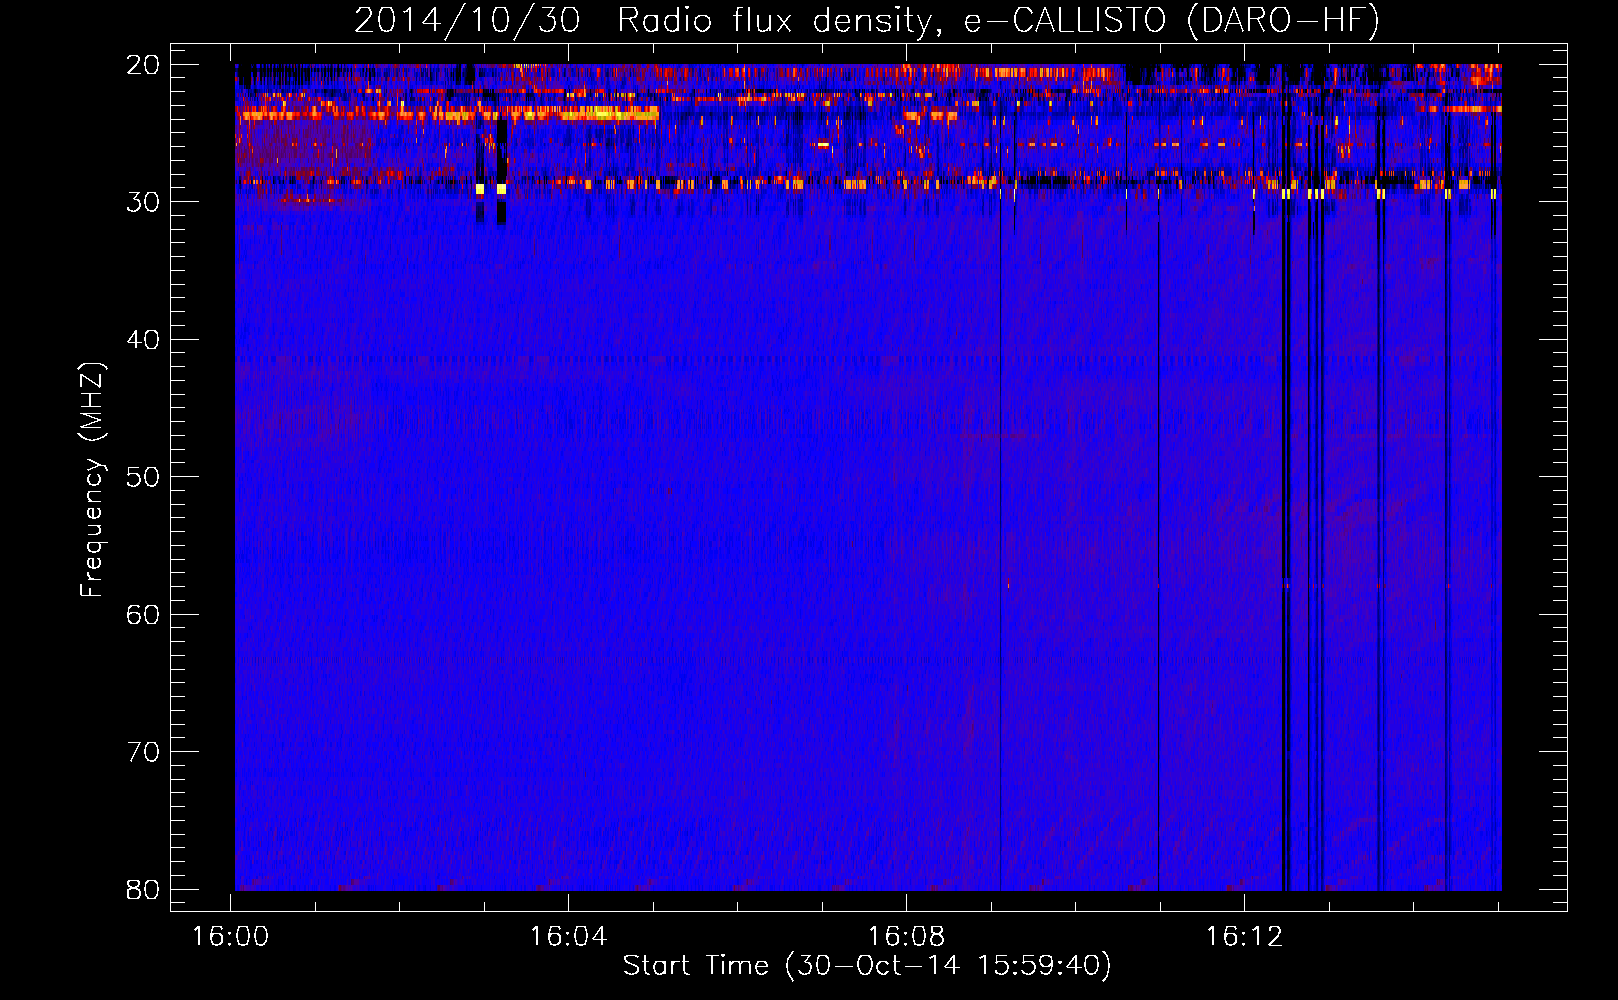1618x1000 pixels.
Task: Click the 16:08 time tick label
Action: tap(906, 937)
